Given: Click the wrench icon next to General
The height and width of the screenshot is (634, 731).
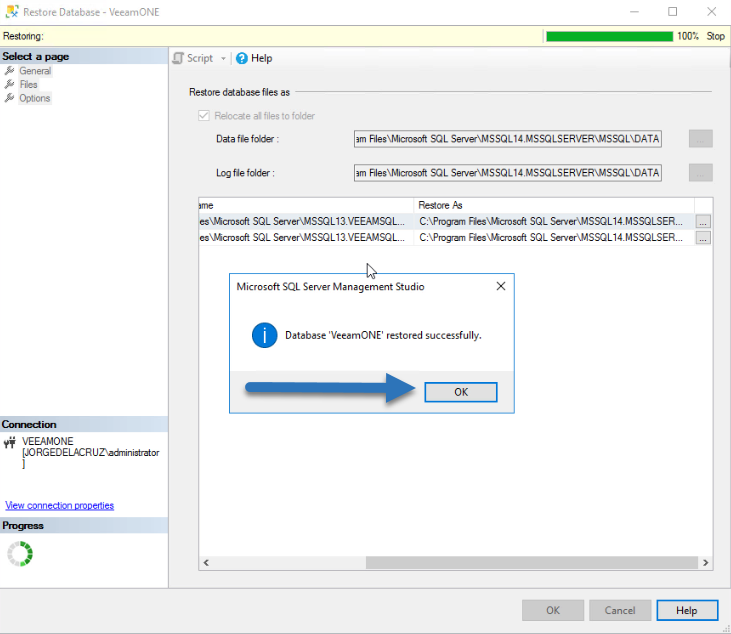Looking at the screenshot, I should (x=9, y=71).
